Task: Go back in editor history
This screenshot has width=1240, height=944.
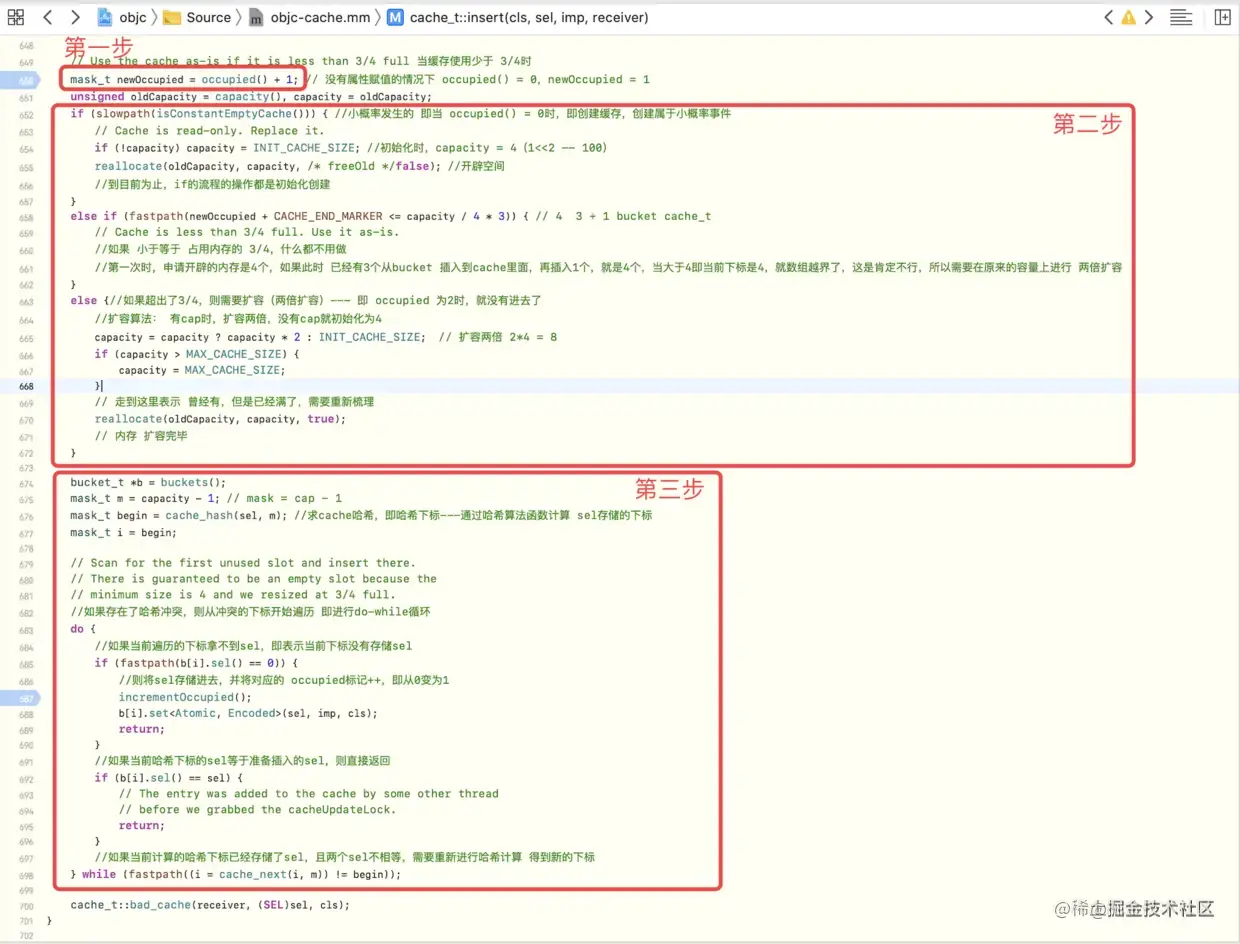Action: click(x=47, y=17)
